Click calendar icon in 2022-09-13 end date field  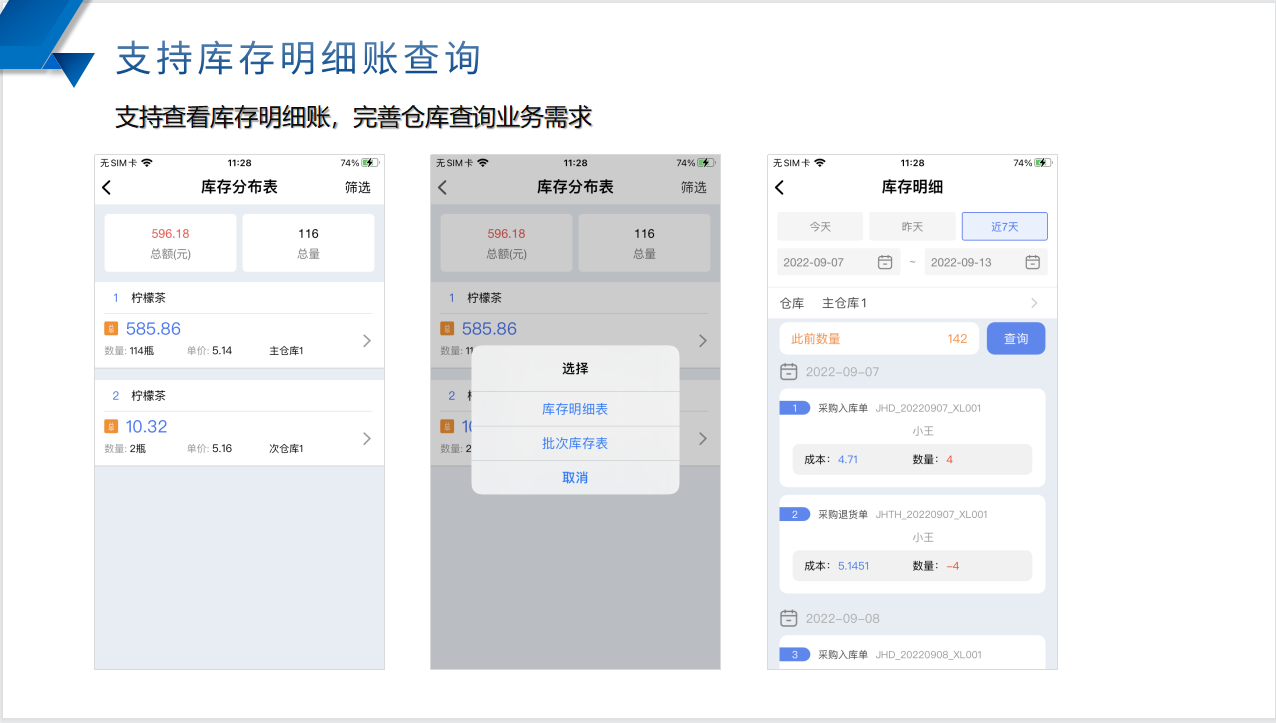1033,262
